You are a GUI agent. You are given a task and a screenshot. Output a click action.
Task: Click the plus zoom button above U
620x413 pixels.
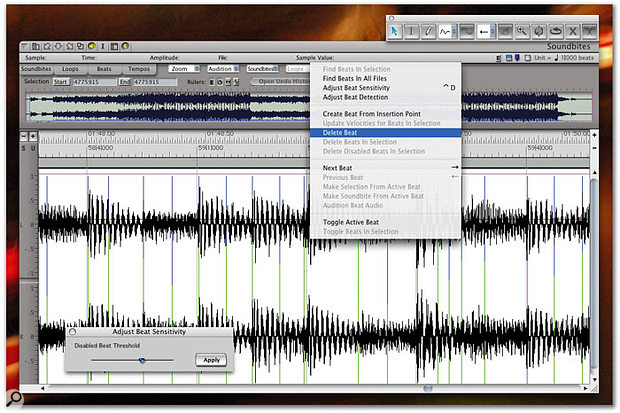click(x=33, y=136)
